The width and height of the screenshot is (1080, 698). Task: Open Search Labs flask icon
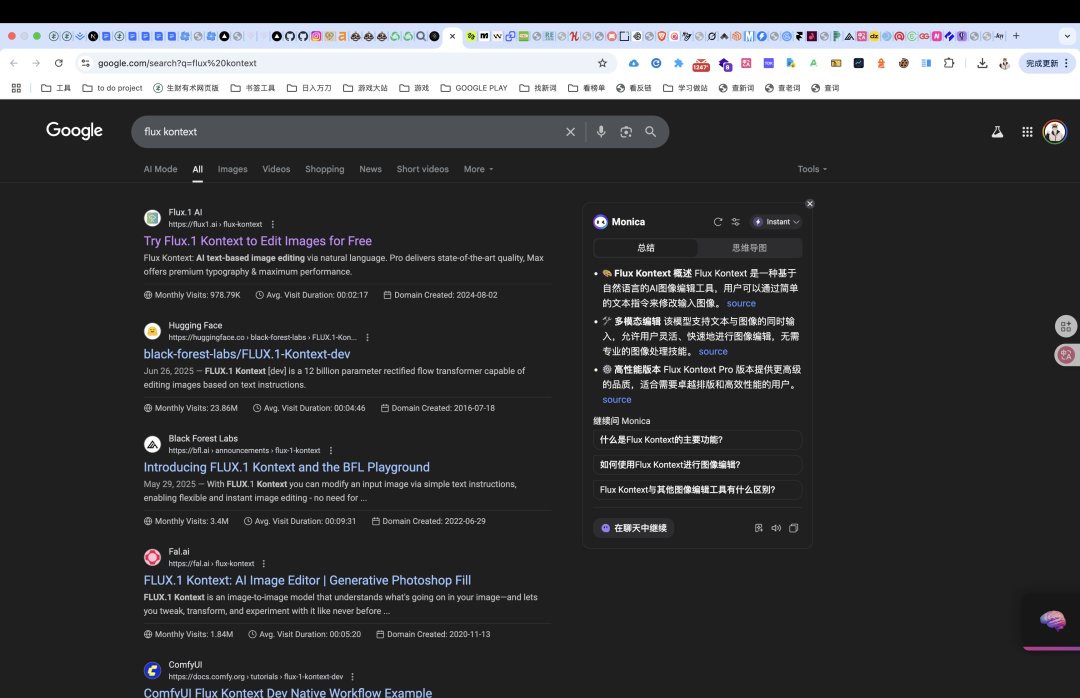pos(997,132)
